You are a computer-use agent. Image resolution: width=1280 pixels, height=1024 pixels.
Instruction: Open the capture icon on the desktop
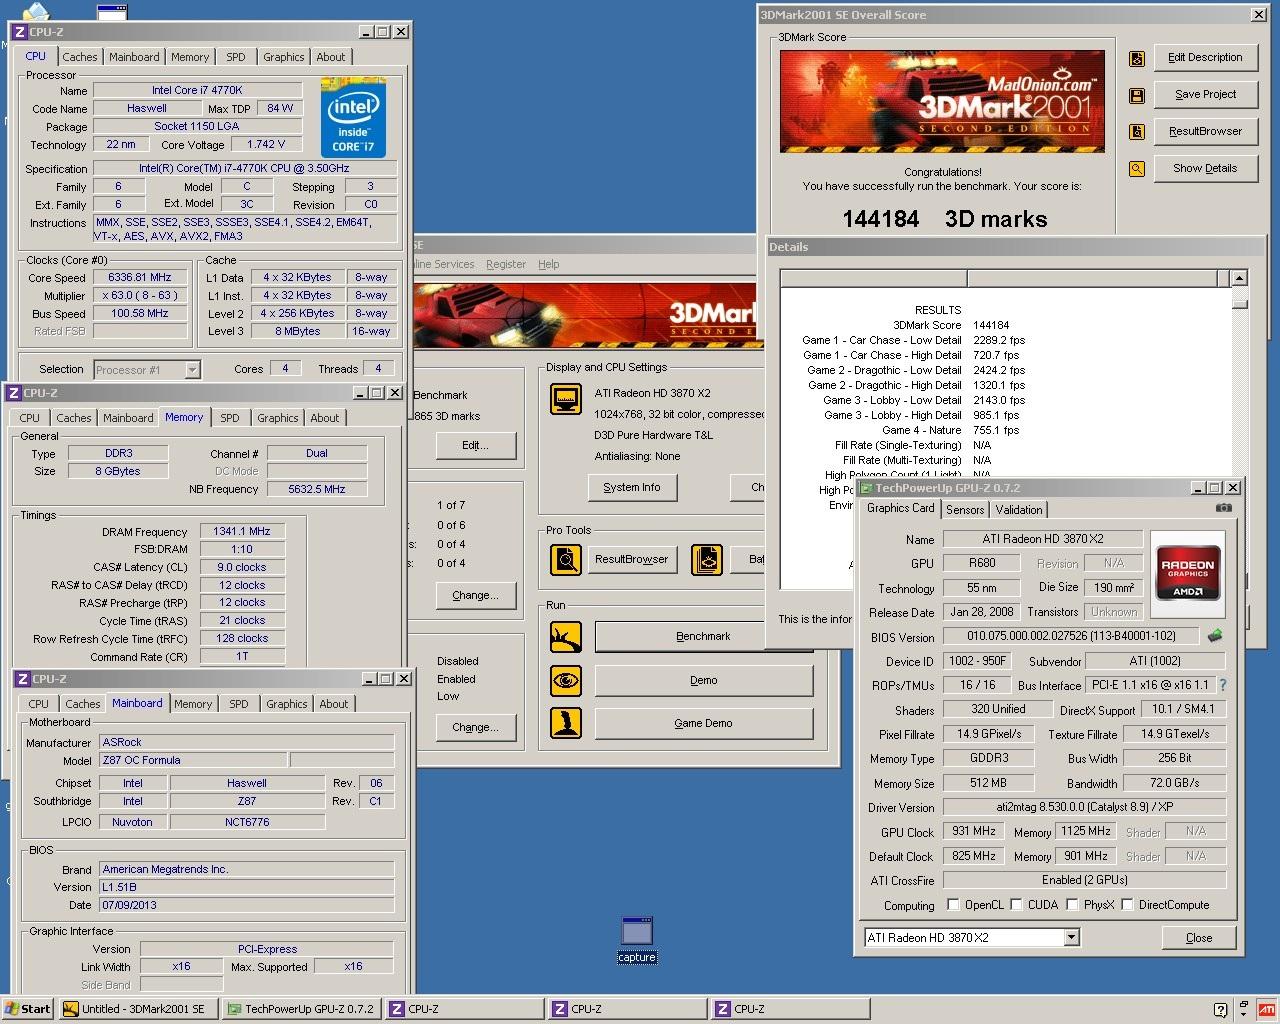pyautogui.click(x=637, y=939)
